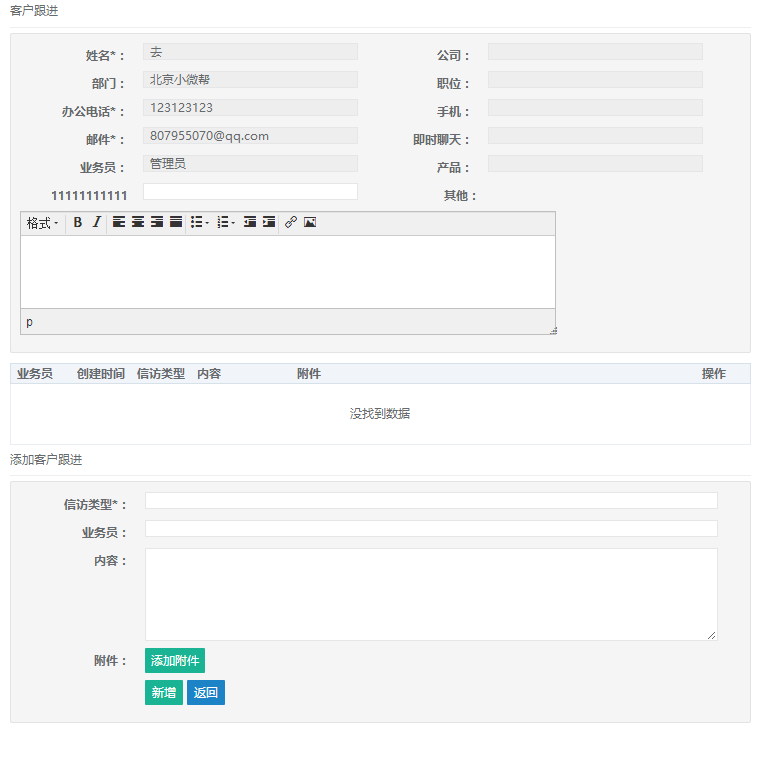Click the 操作 column header
Viewport: 763px width, 770px height.
(713, 374)
